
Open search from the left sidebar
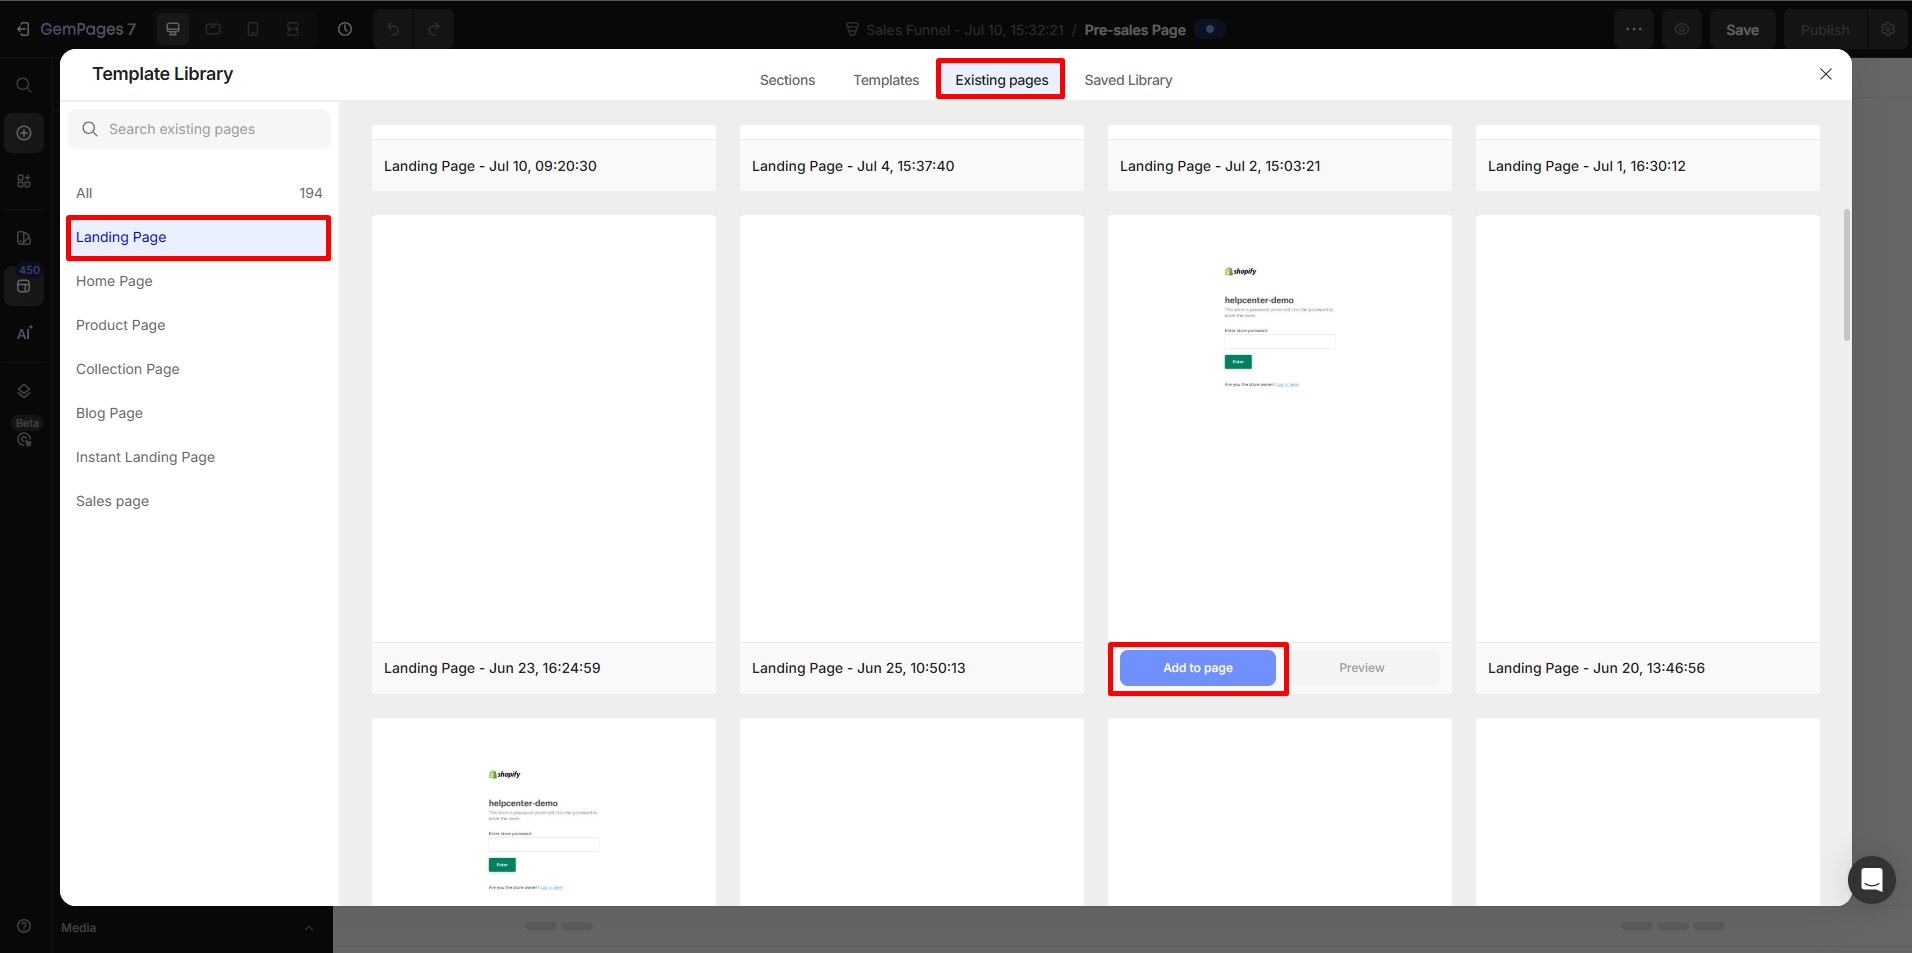(24, 85)
